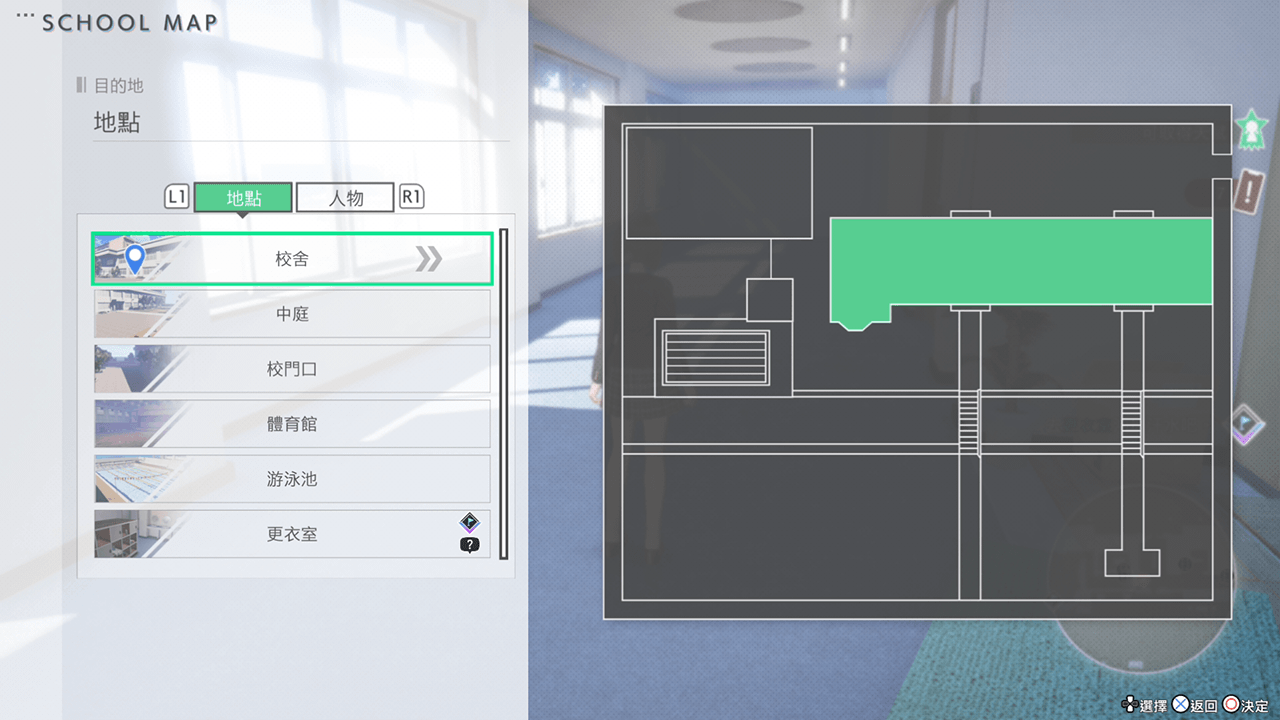Click the question mark badge on 更衣室

(x=469, y=545)
